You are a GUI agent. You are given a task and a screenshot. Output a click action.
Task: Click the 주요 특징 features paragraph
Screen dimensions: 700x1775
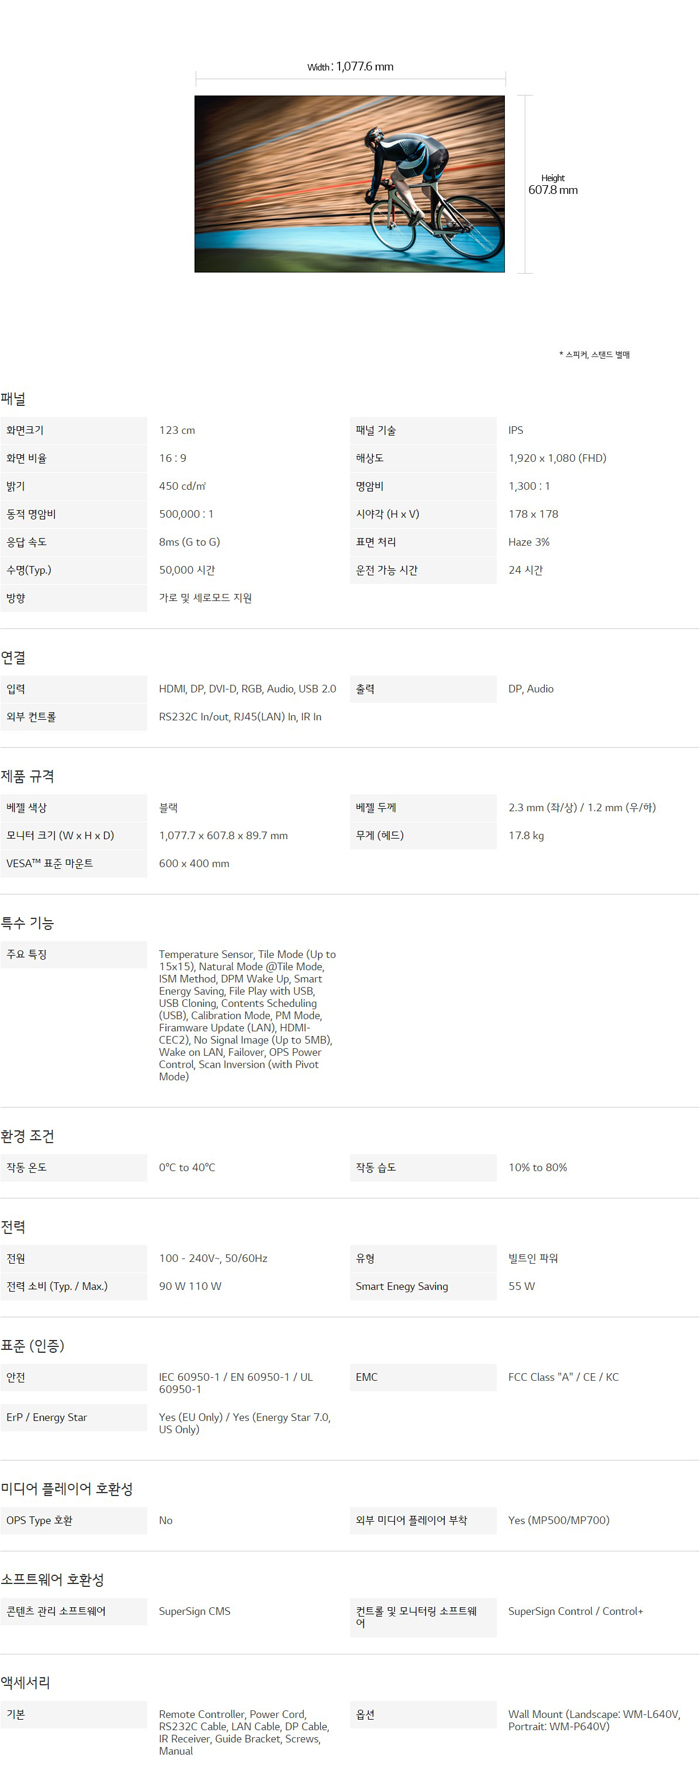(246, 1015)
